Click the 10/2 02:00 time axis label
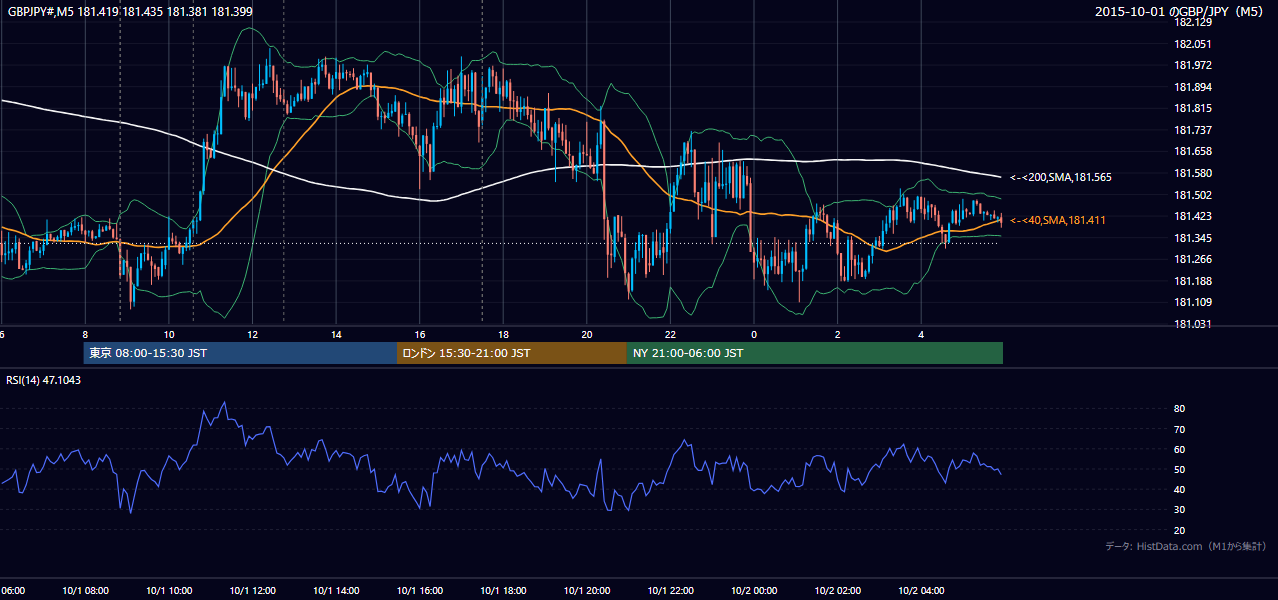 click(x=838, y=591)
